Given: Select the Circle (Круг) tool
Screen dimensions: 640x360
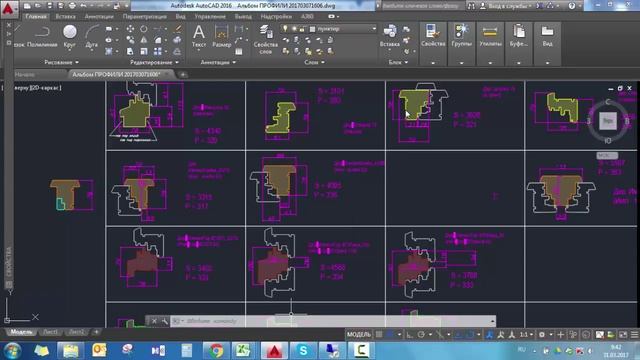Looking at the screenshot, I should pyautogui.click(x=70, y=37).
